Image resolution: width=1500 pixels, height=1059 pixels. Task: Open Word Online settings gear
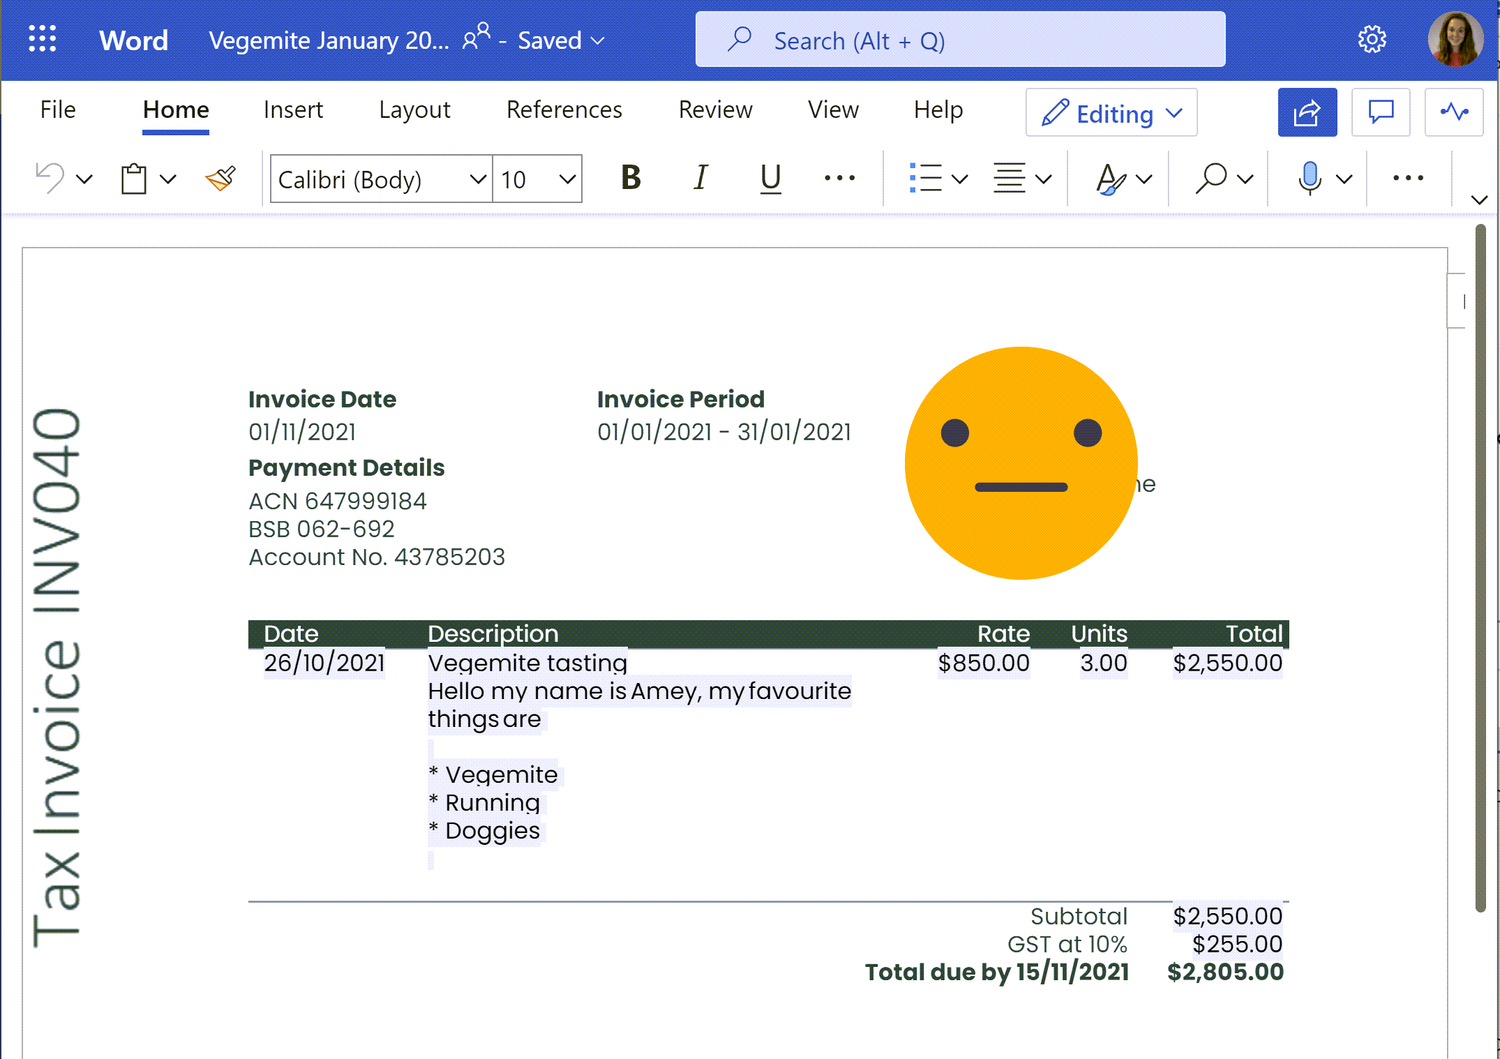coord(1372,39)
